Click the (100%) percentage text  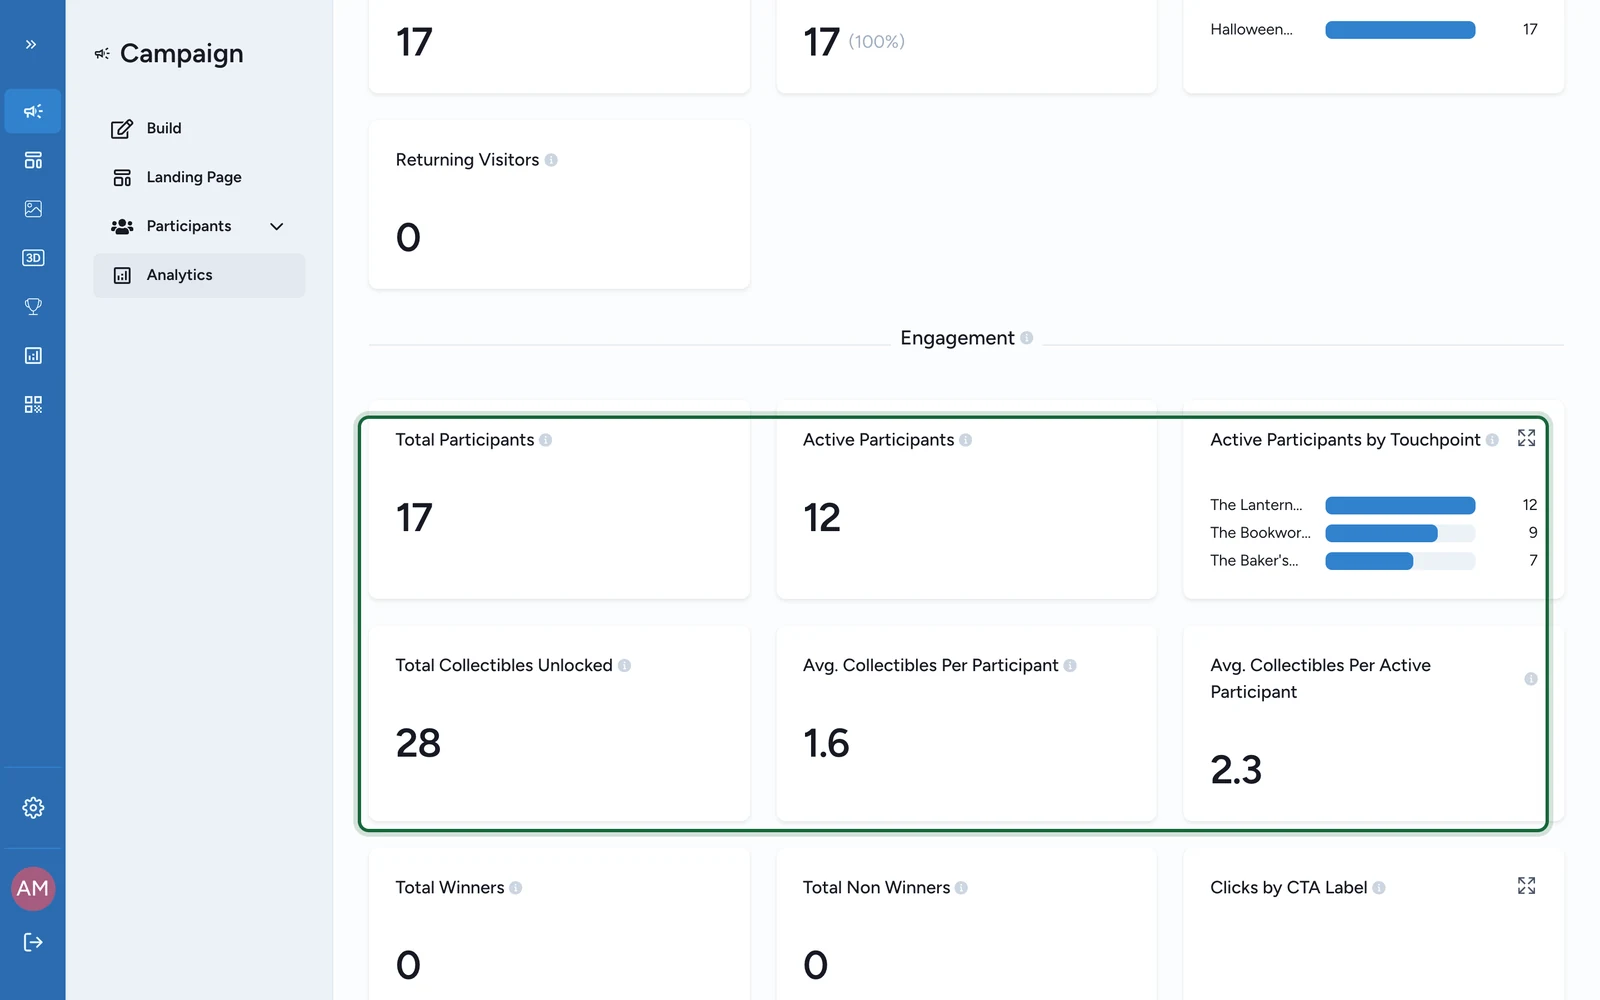(877, 42)
